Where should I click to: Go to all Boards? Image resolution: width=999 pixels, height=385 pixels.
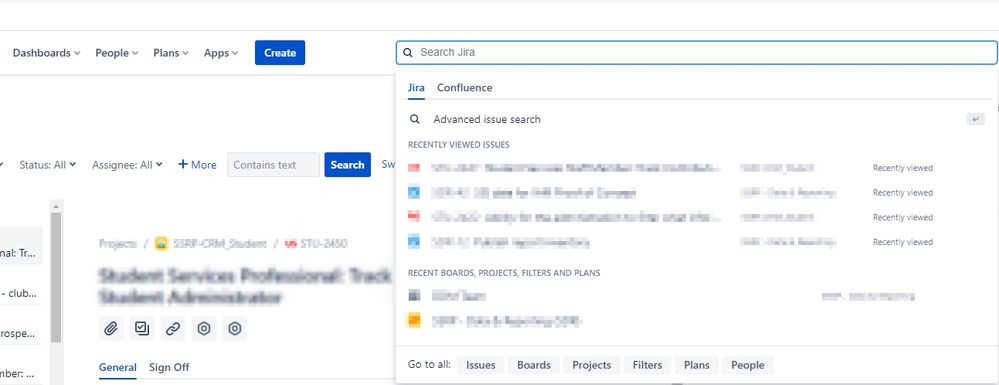[x=534, y=365]
